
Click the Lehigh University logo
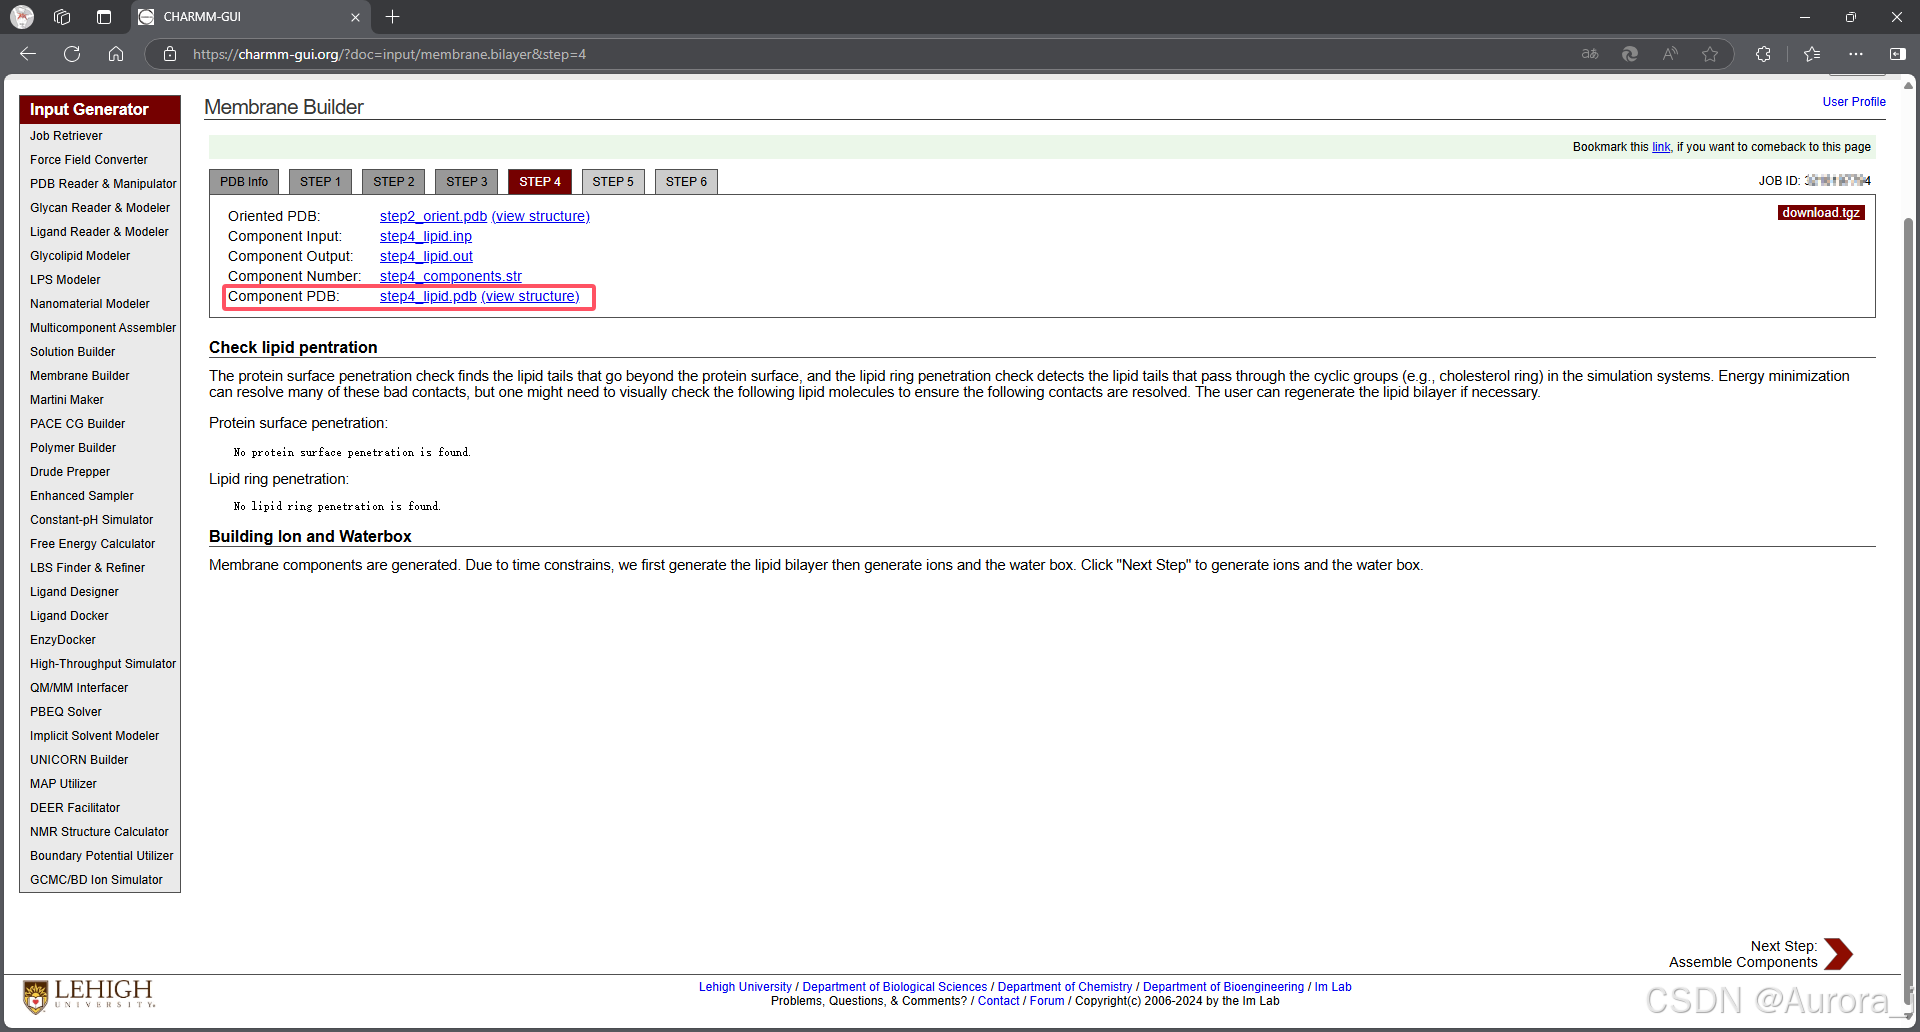click(x=88, y=996)
